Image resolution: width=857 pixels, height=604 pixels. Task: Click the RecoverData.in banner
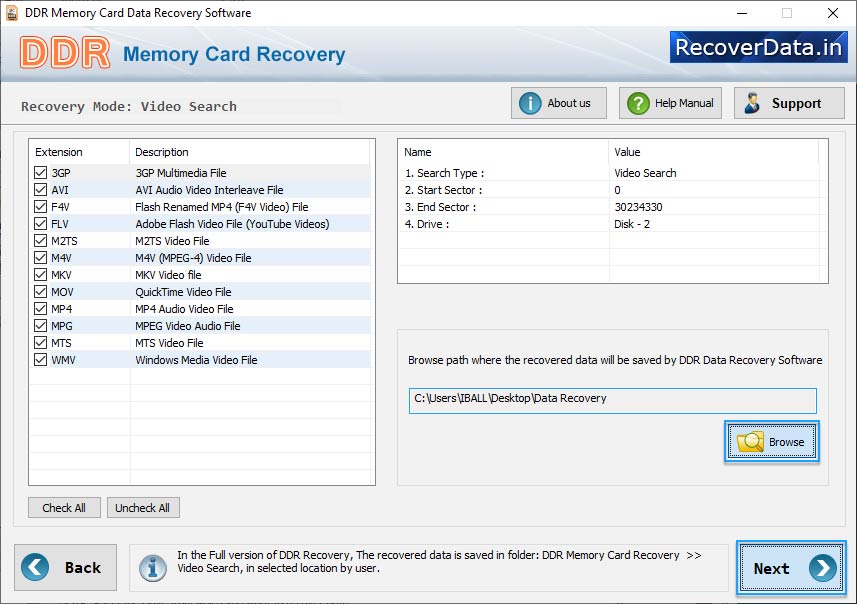point(759,47)
